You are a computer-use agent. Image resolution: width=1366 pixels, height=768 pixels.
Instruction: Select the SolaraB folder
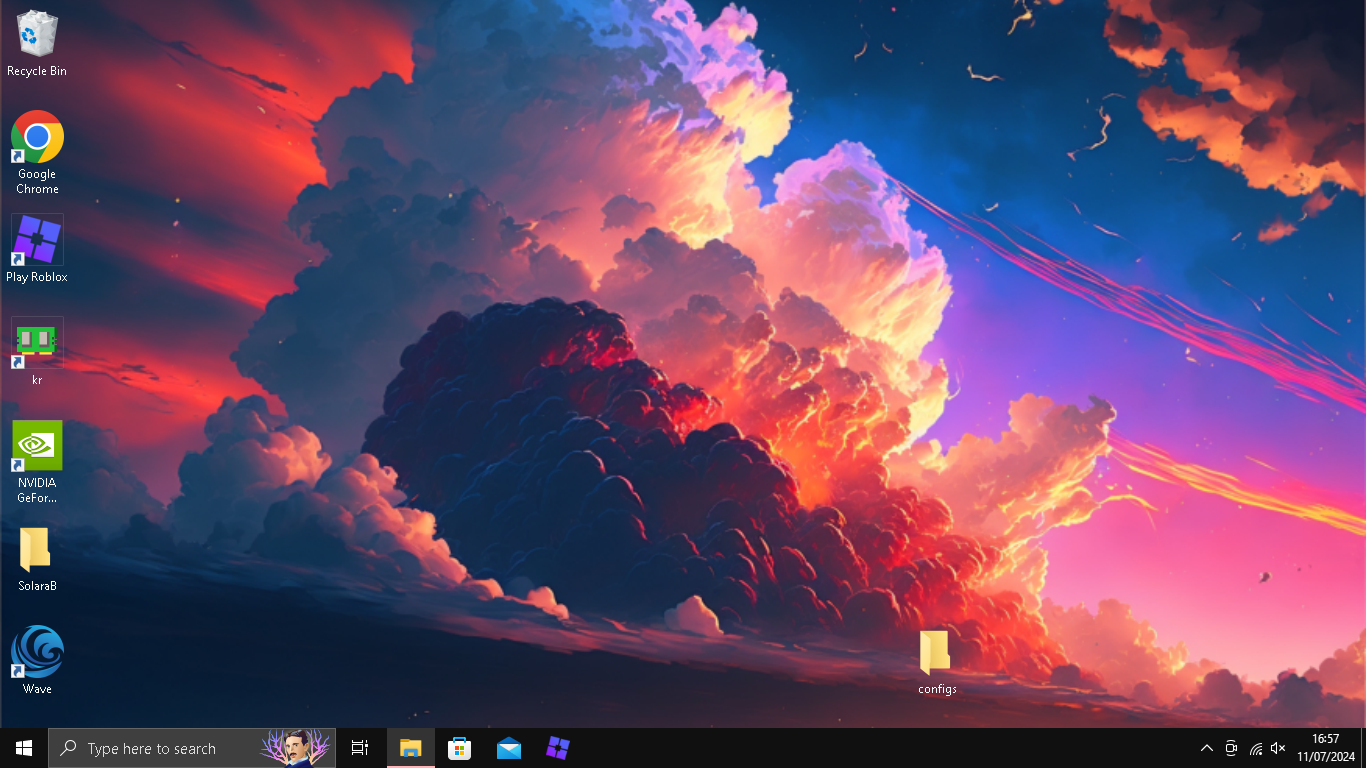click(x=37, y=560)
